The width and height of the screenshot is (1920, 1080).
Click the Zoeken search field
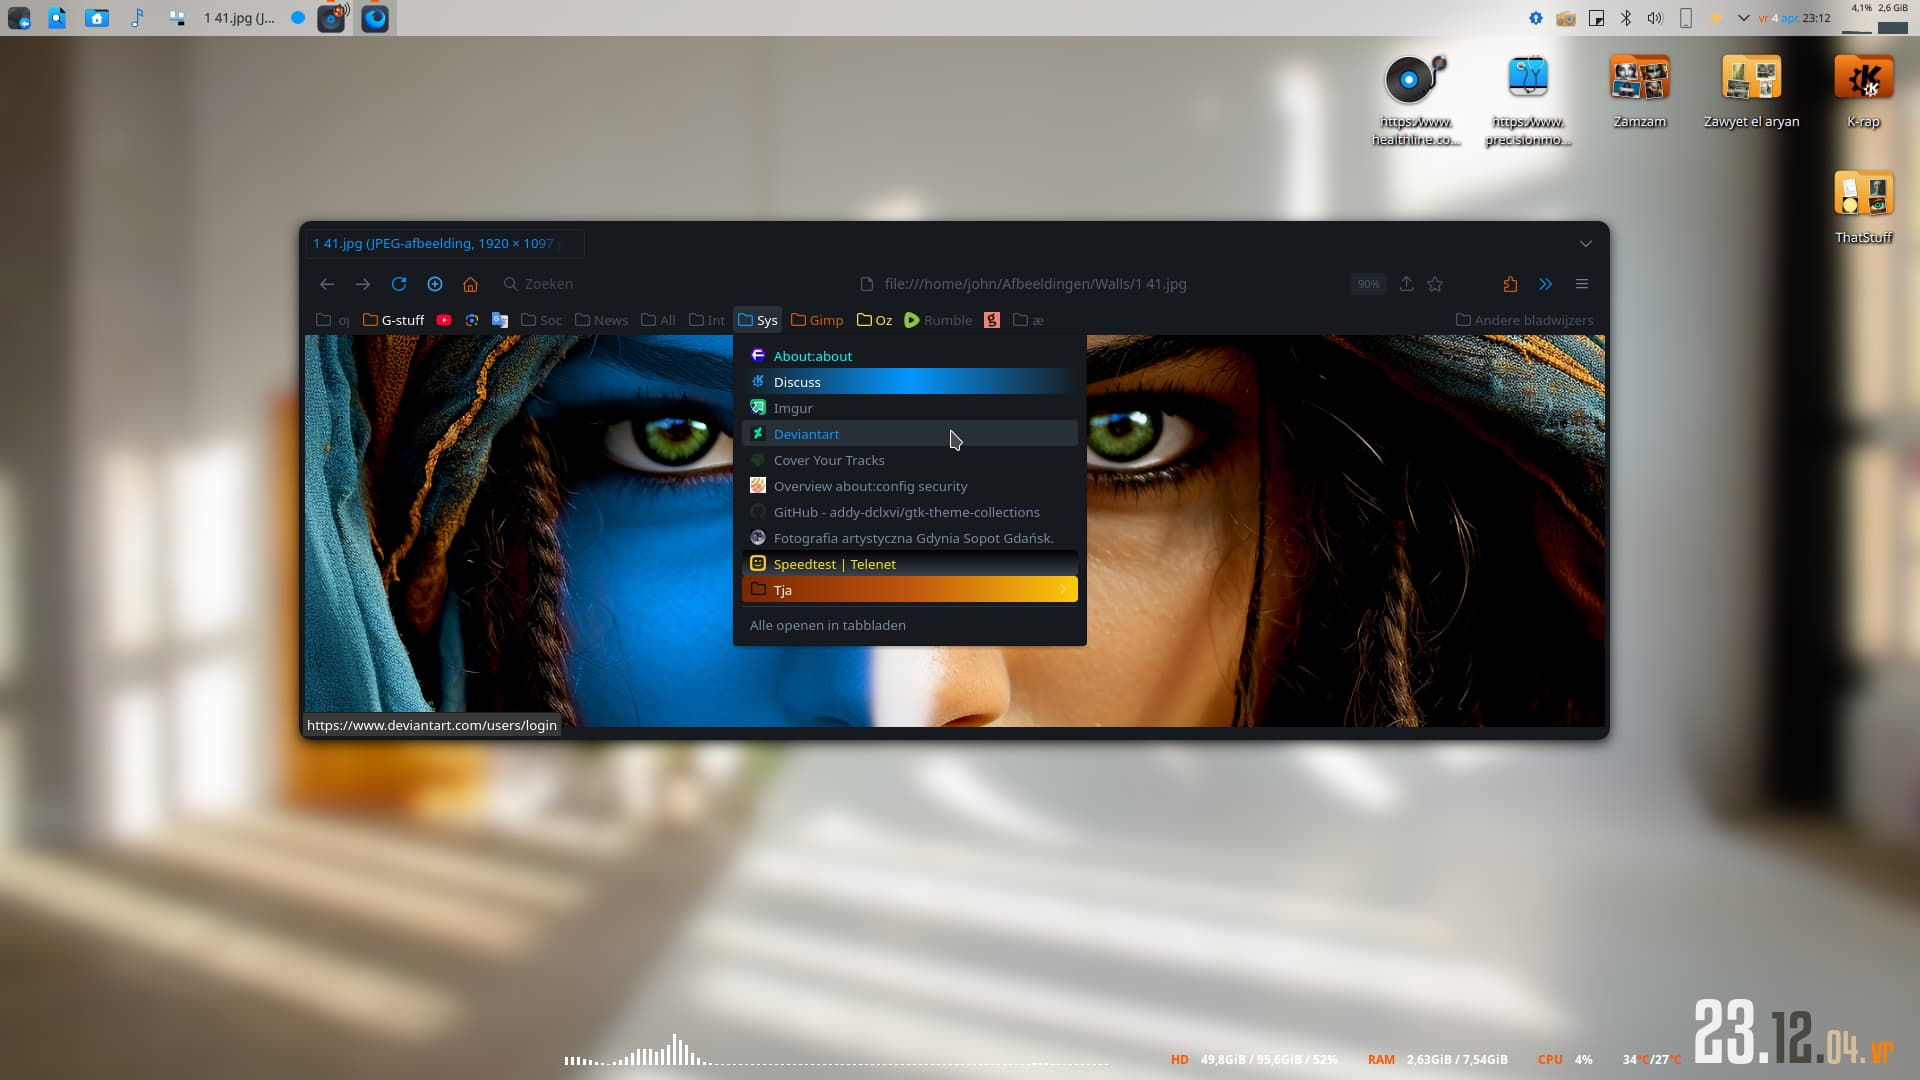point(660,284)
